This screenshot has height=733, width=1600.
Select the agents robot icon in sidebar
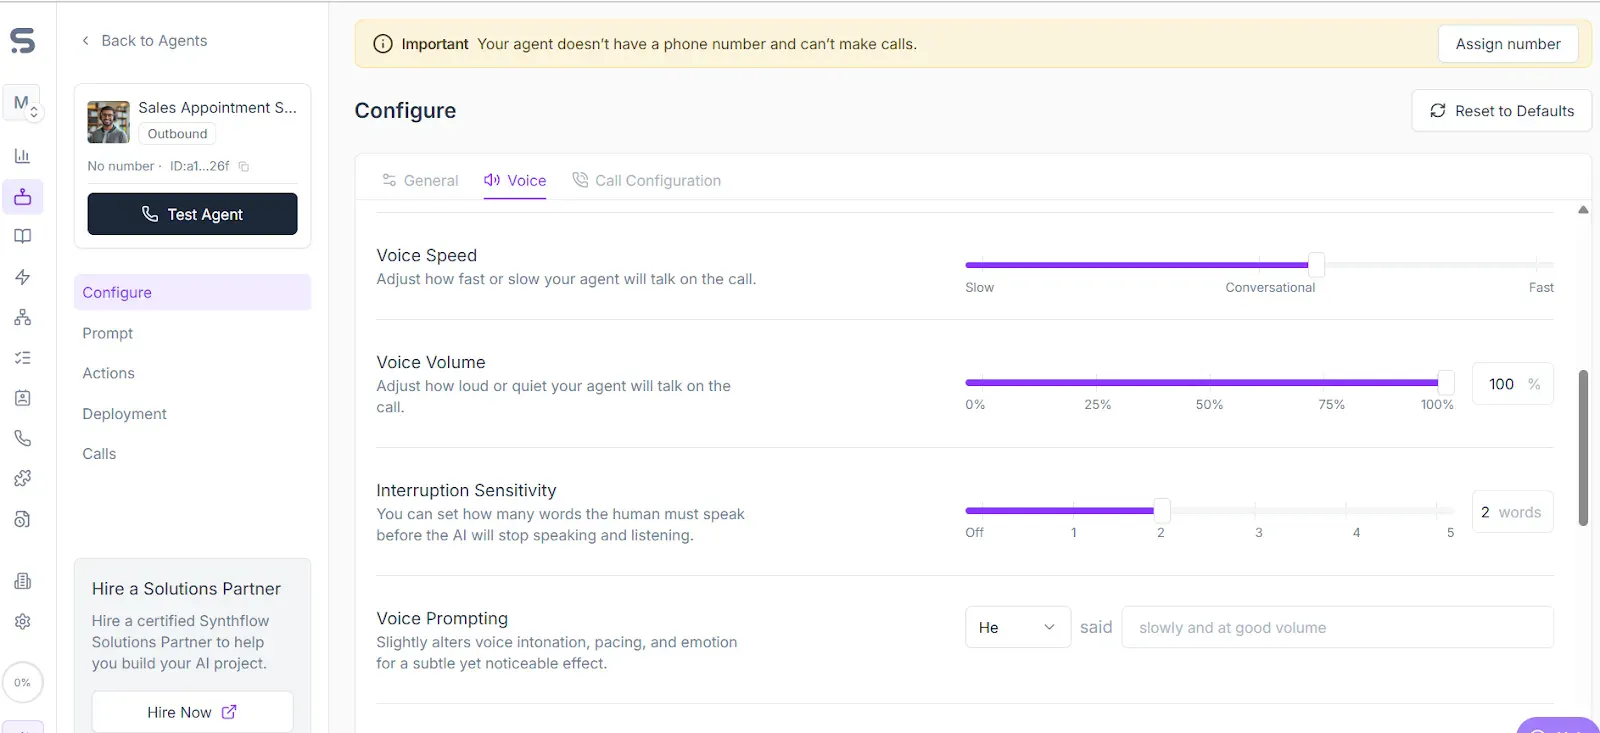(x=22, y=196)
